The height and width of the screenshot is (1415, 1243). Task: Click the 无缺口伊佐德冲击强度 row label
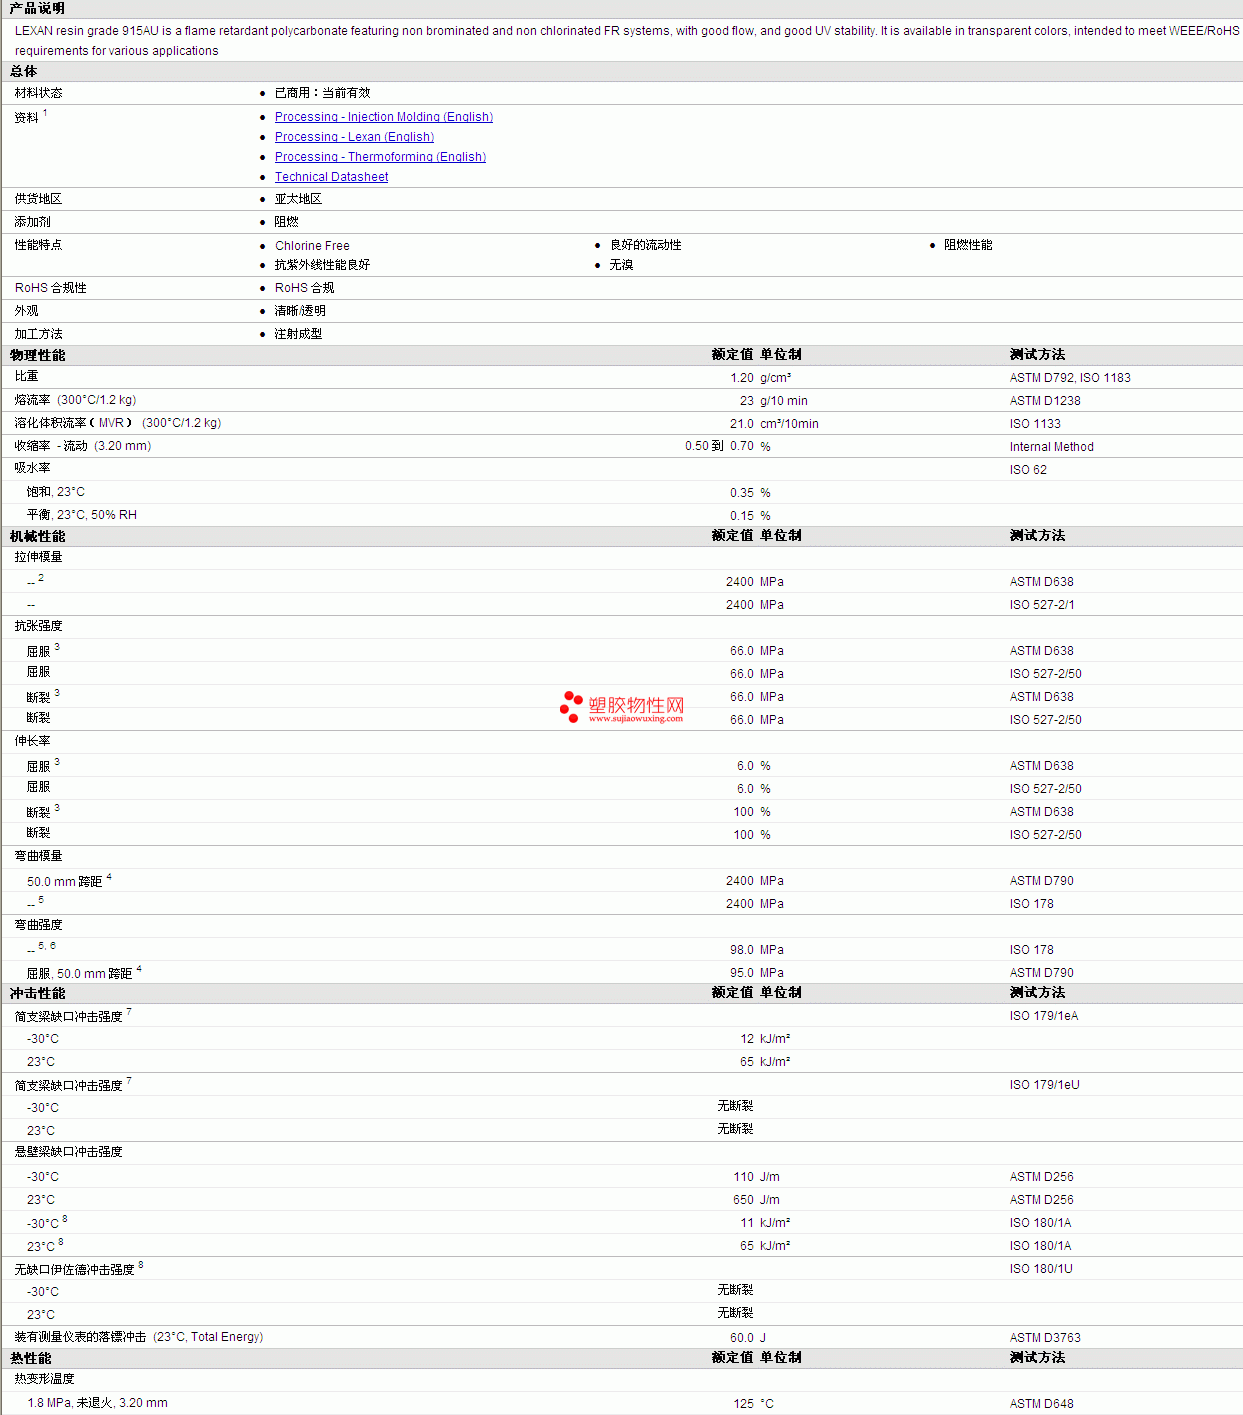click(75, 1270)
